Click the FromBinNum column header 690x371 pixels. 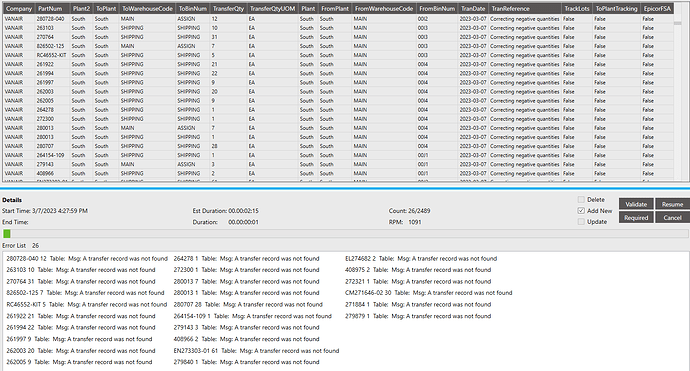(x=437, y=8)
